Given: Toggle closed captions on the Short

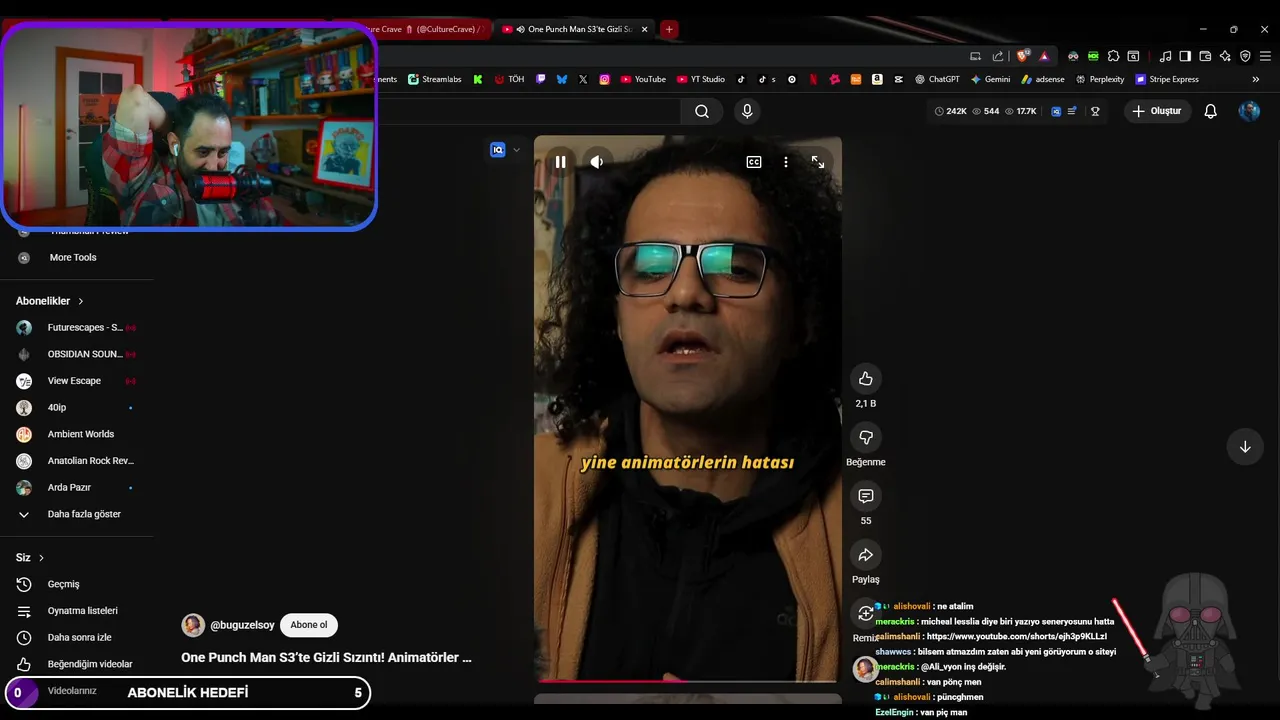Looking at the screenshot, I should point(754,162).
